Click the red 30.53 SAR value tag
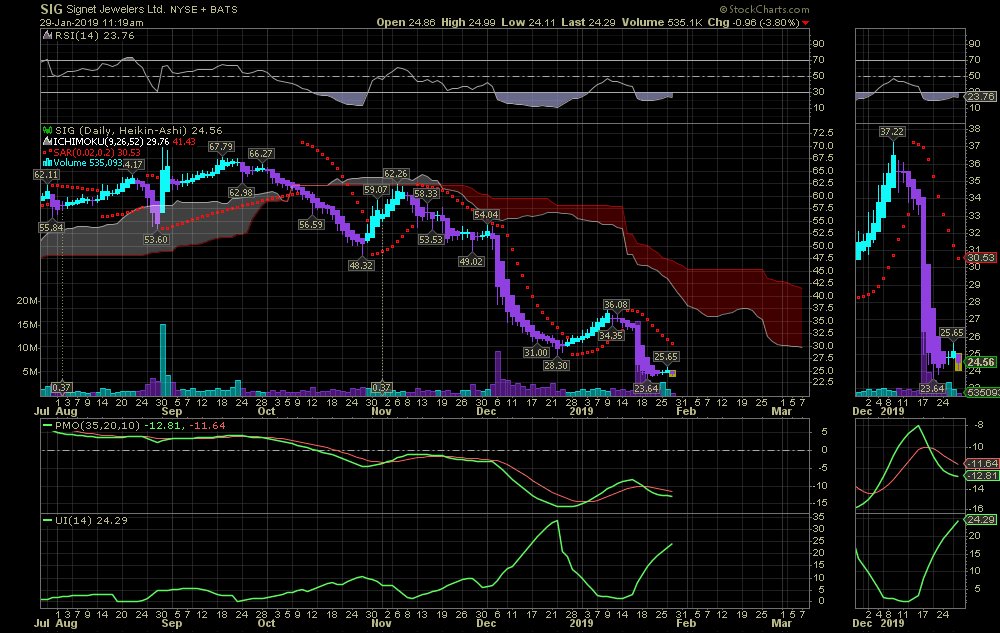Image resolution: width=1000 pixels, height=633 pixels. coord(981,258)
